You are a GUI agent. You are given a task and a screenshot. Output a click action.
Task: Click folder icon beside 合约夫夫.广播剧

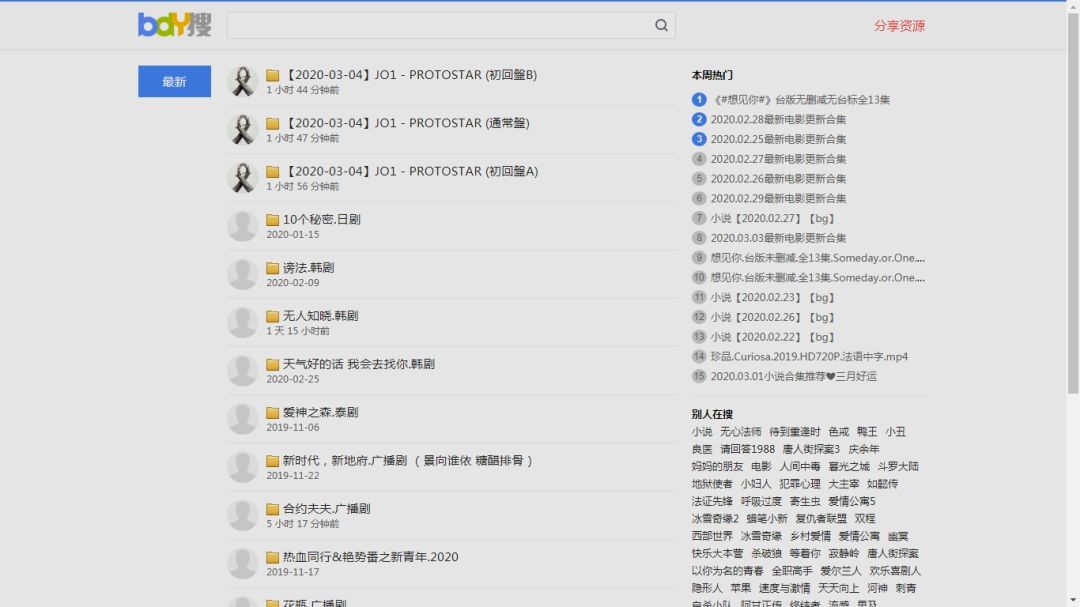(x=272, y=509)
